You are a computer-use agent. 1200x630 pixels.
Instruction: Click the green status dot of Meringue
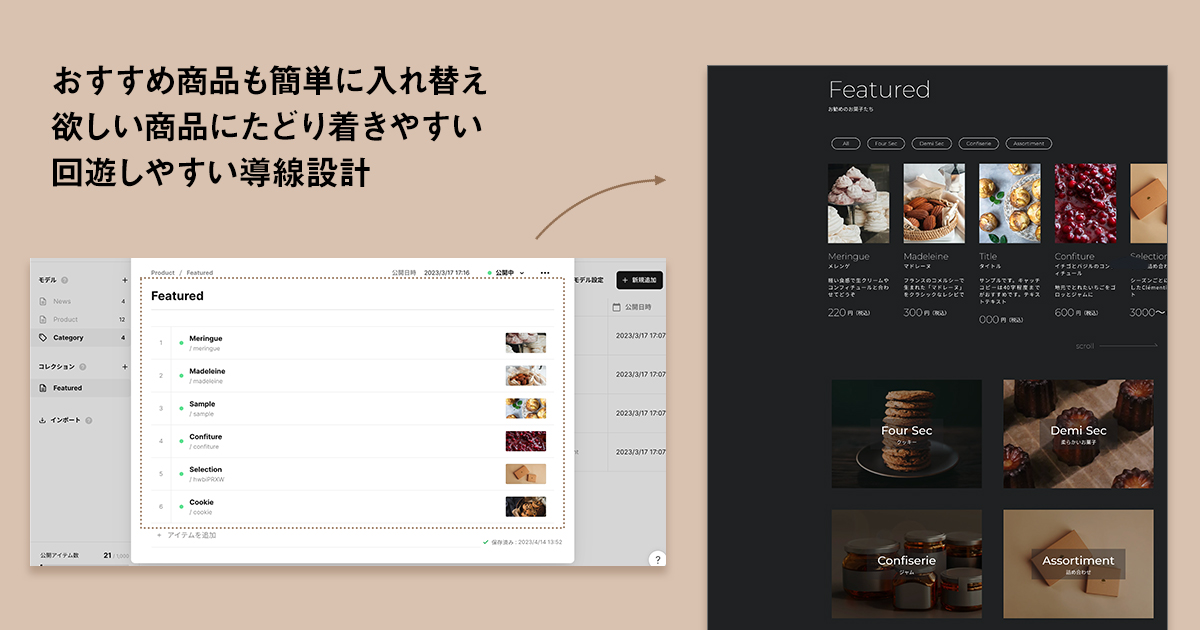pyautogui.click(x=181, y=343)
